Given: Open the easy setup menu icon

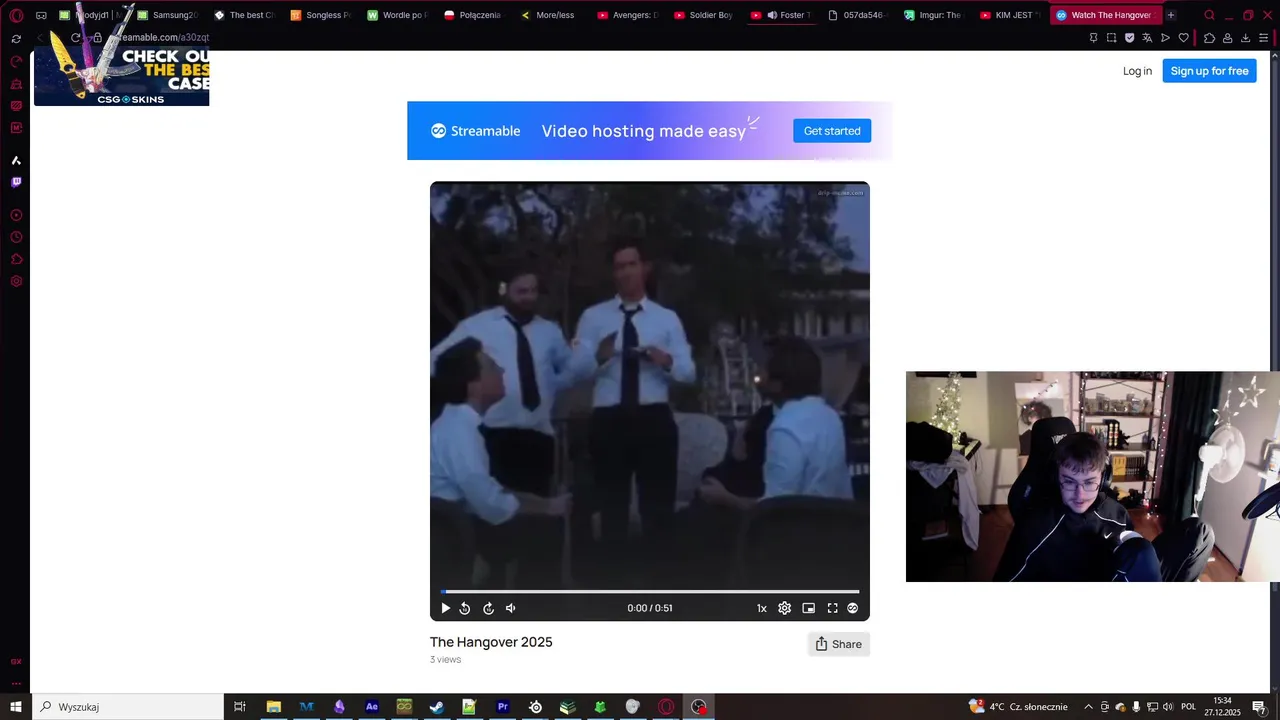Looking at the screenshot, I should (1266, 38).
